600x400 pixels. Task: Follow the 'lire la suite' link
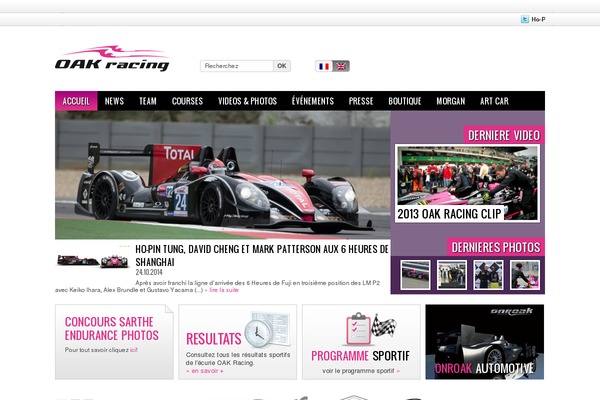[223, 290]
